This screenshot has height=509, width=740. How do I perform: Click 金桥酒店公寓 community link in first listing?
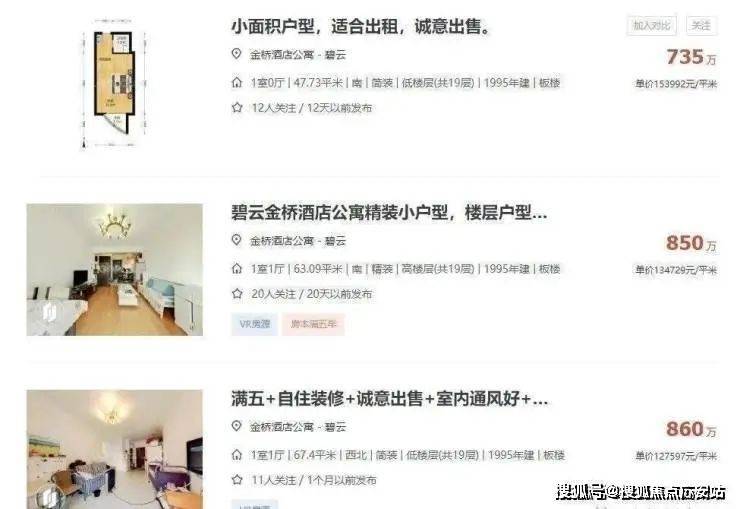coord(282,55)
